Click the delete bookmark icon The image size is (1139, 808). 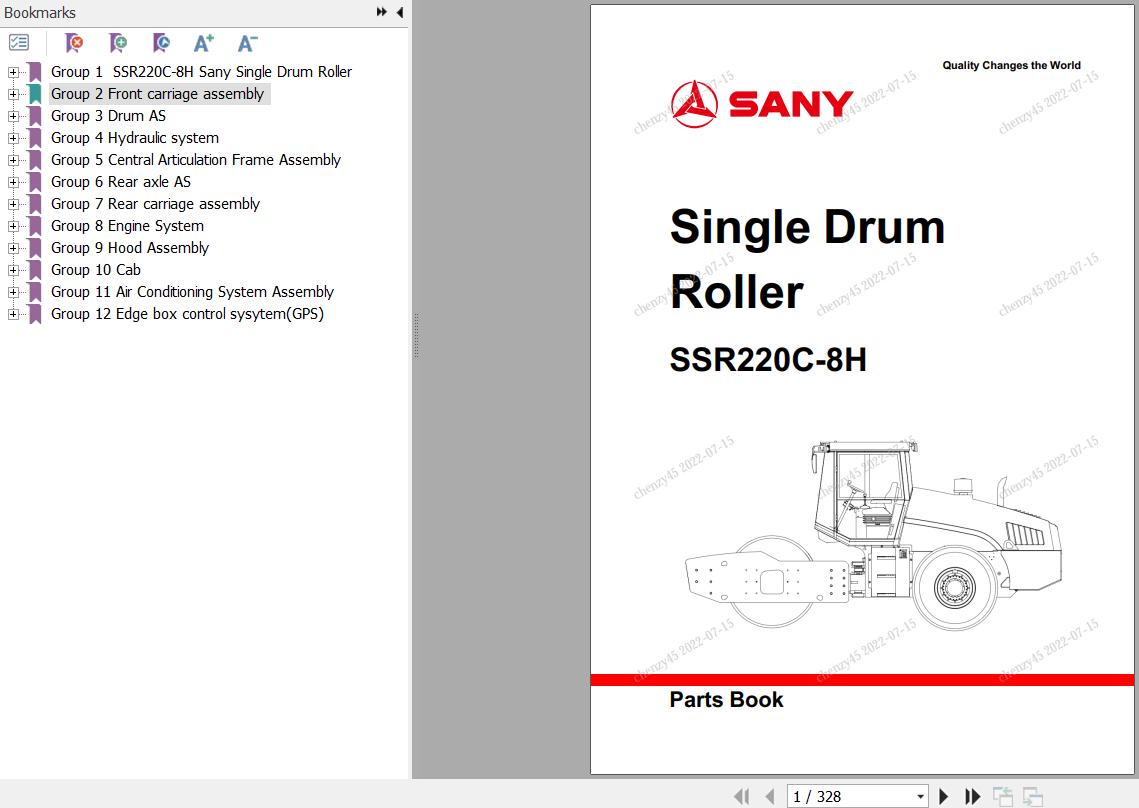pyautogui.click(x=74, y=43)
